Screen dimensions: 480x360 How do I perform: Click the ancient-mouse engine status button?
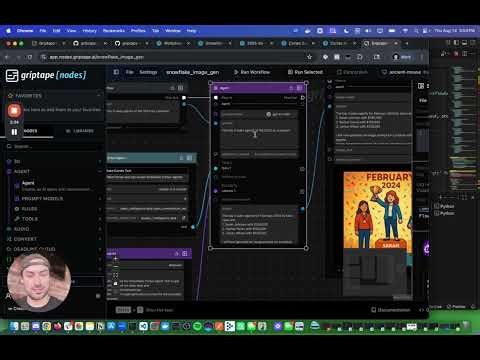(405, 72)
